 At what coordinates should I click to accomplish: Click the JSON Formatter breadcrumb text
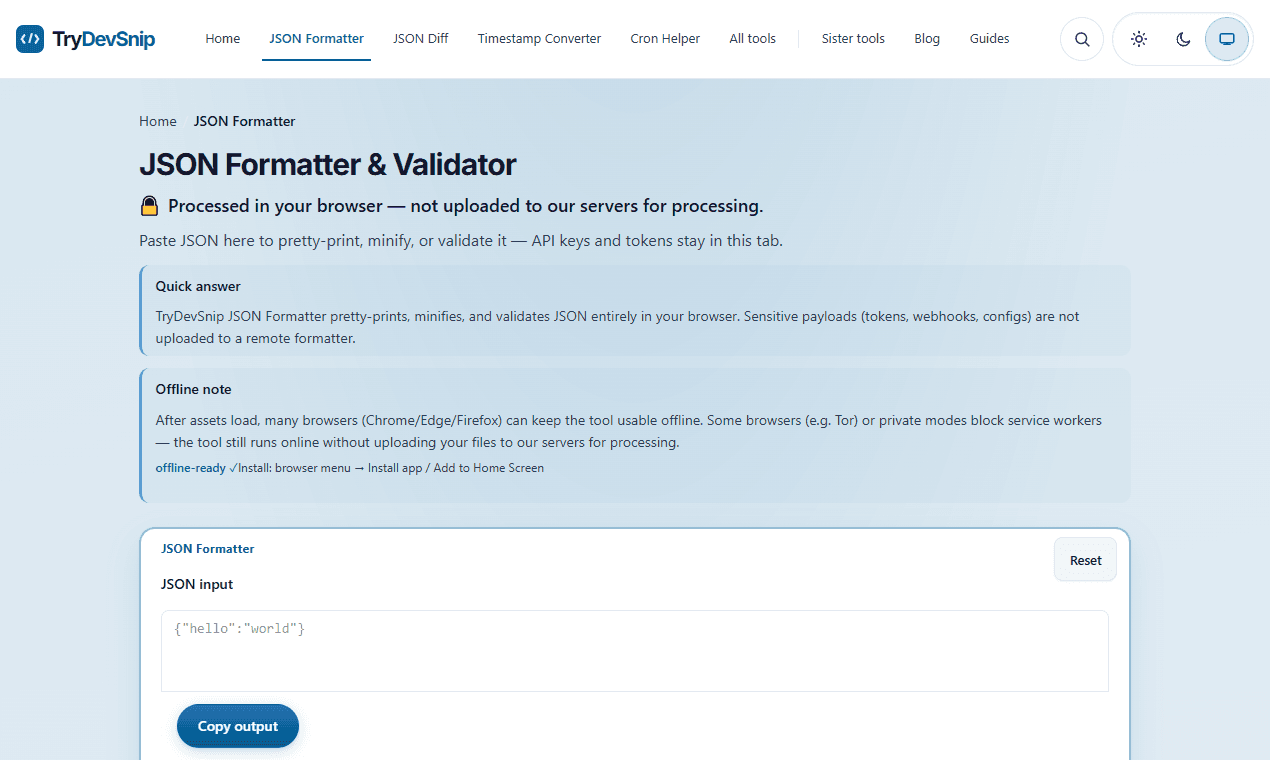click(x=245, y=121)
